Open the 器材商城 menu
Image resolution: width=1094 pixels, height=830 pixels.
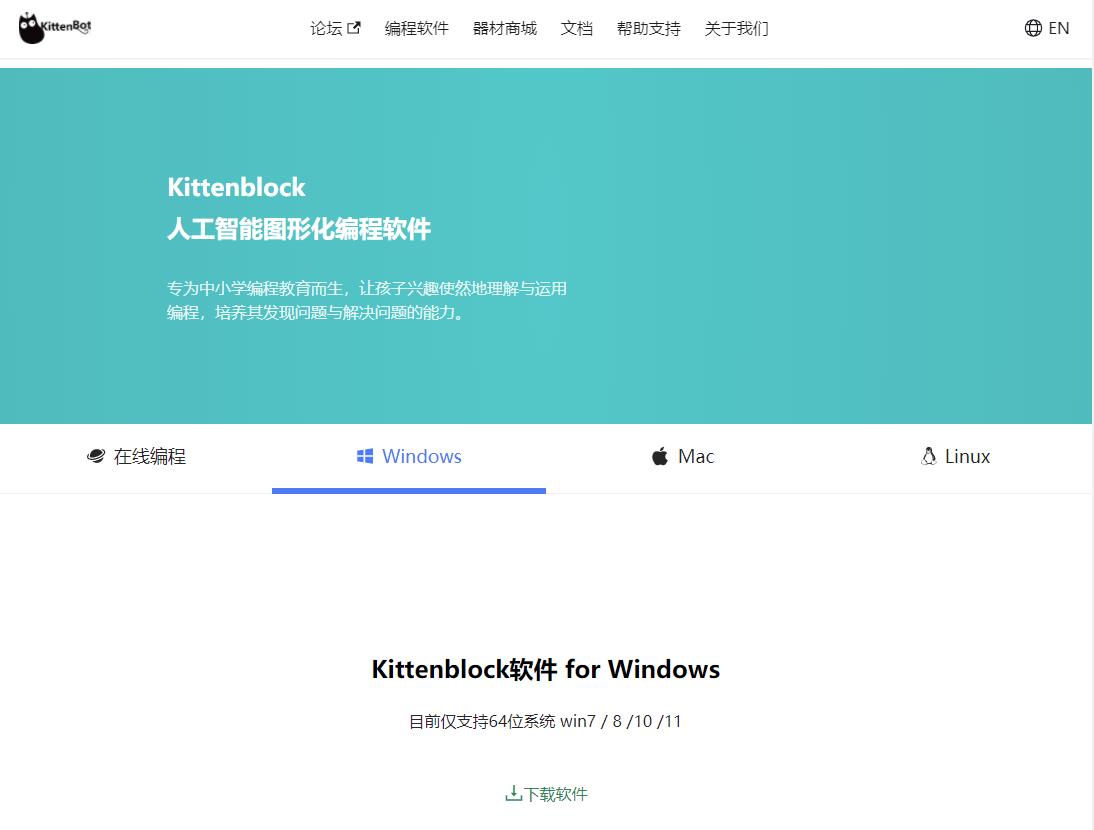504,29
